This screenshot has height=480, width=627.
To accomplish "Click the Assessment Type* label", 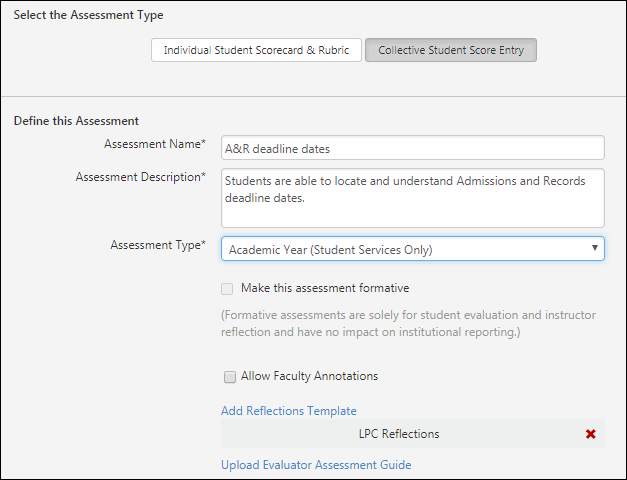I will 158,245.
